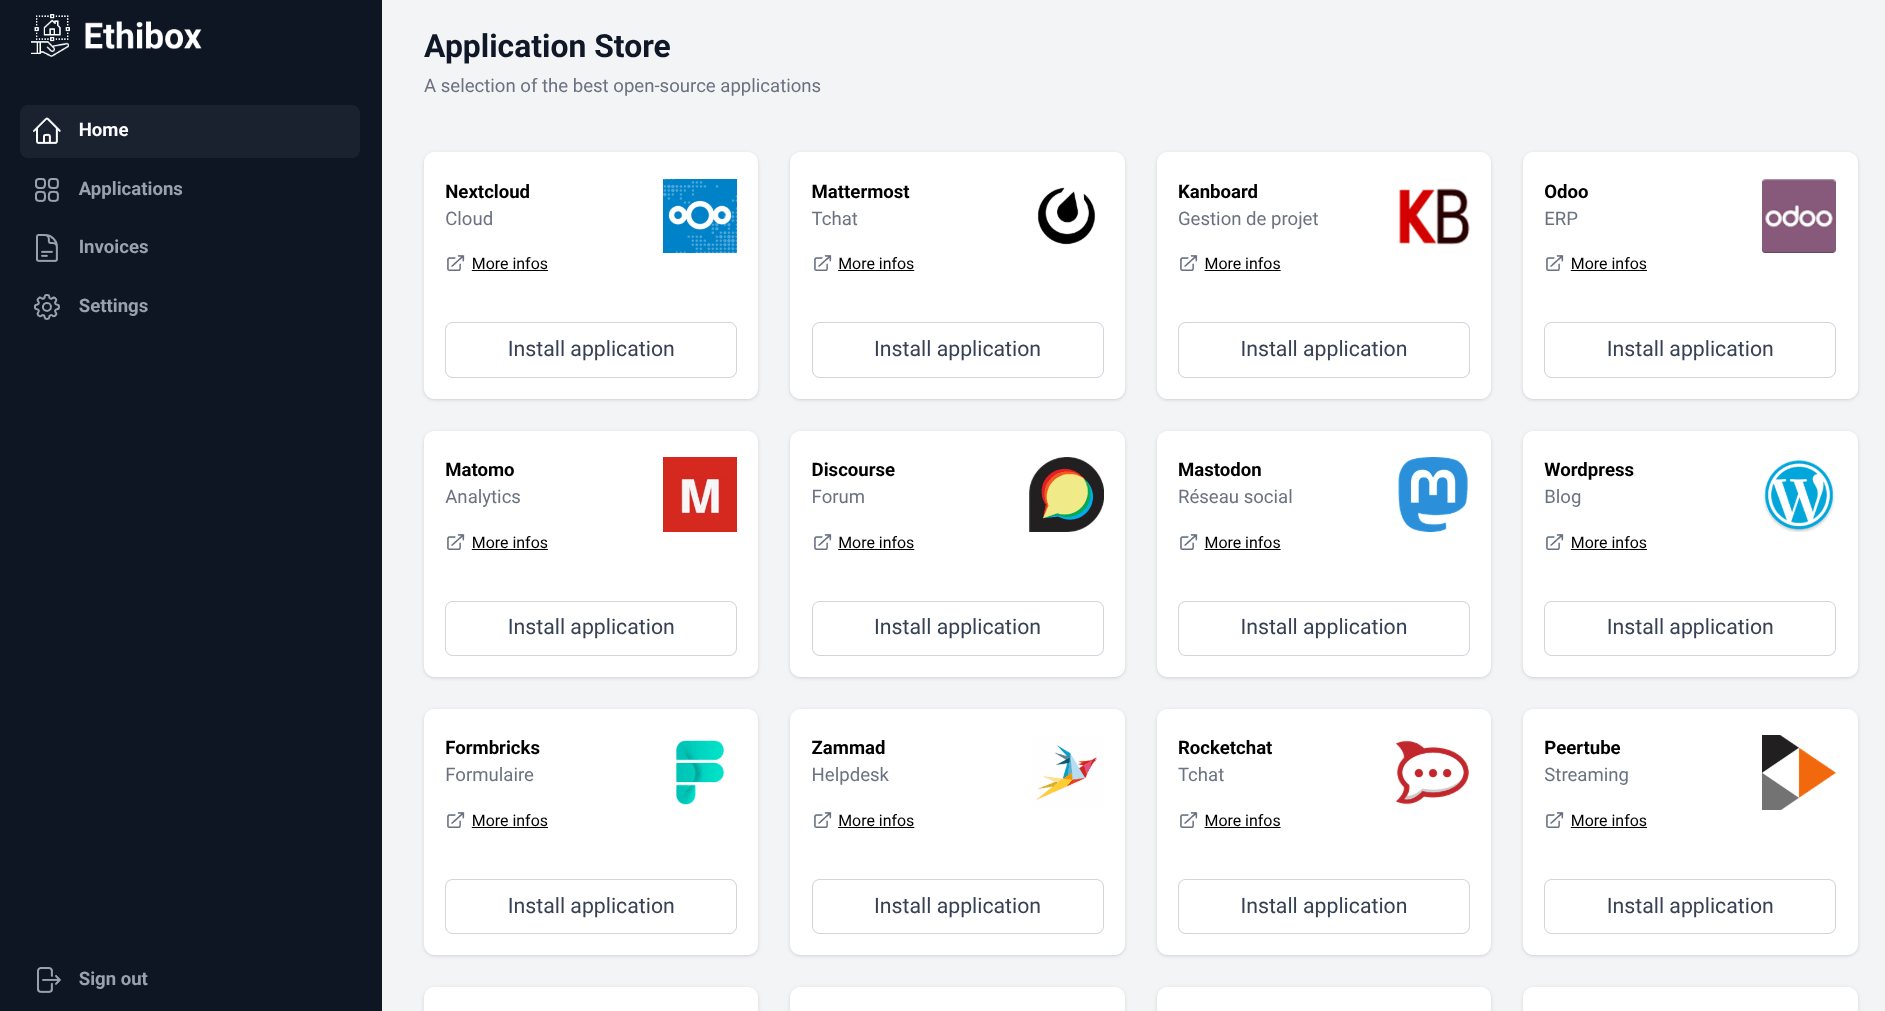Click the 'Helpdesk' label under Zammad
This screenshot has height=1011, width=1885.
(x=850, y=775)
